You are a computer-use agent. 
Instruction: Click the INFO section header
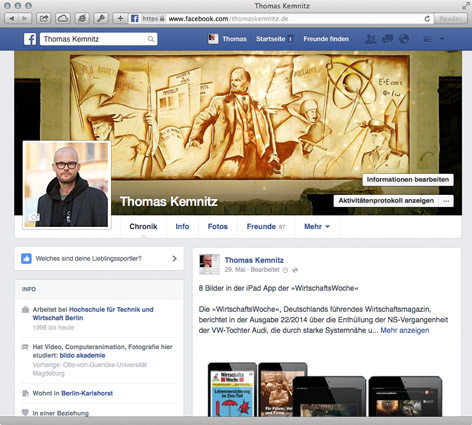pyautogui.click(x=29, y=289)
